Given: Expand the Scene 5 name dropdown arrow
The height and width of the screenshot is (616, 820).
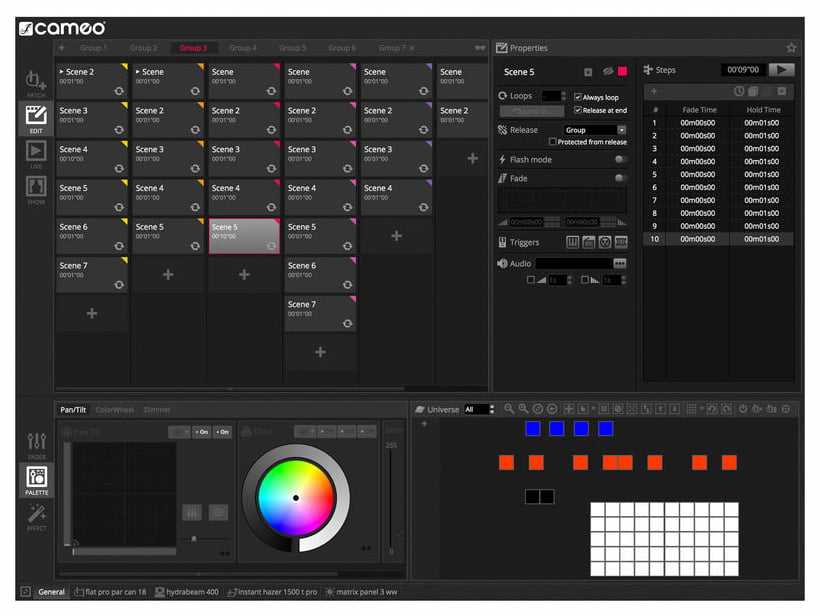Looking at the screenshot, I should [588, 72].
